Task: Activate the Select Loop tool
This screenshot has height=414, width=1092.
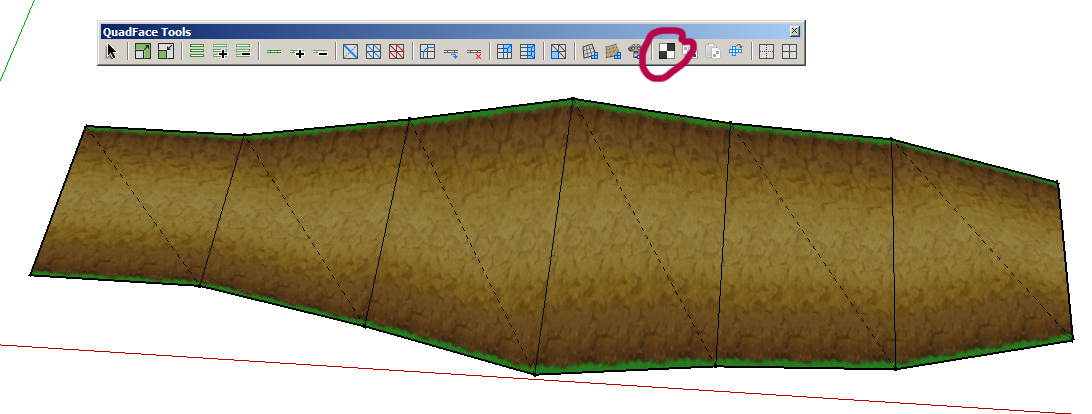Action: point(274,52)
